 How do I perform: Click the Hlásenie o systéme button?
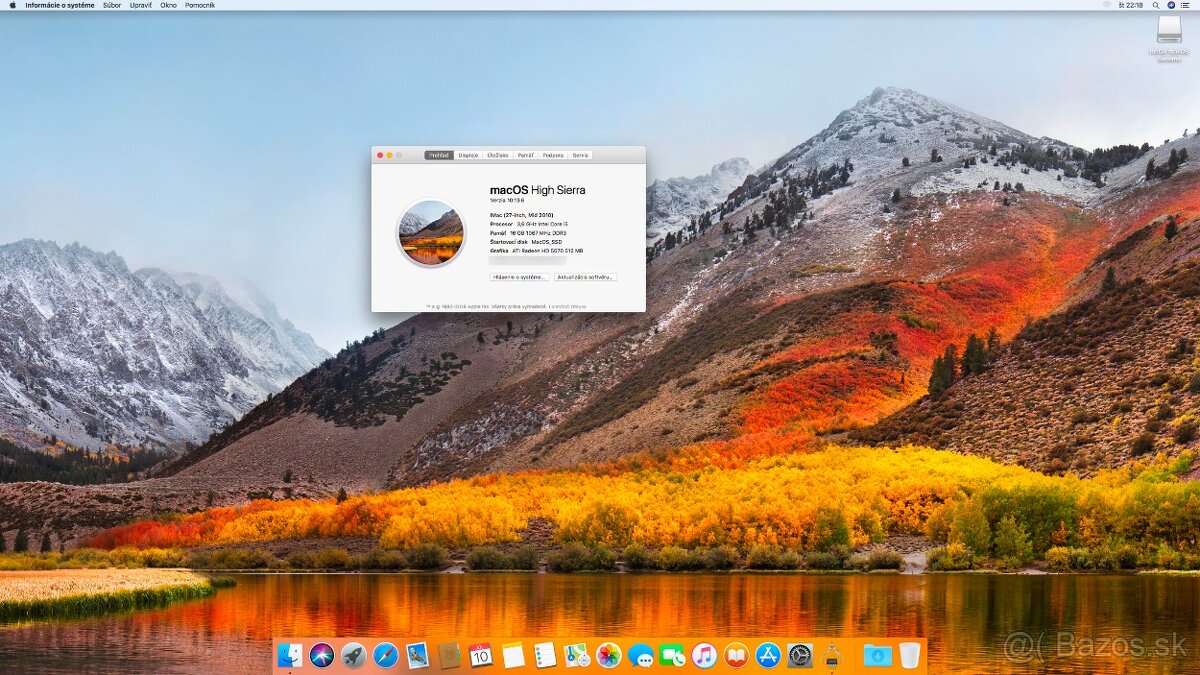[519, 277]
